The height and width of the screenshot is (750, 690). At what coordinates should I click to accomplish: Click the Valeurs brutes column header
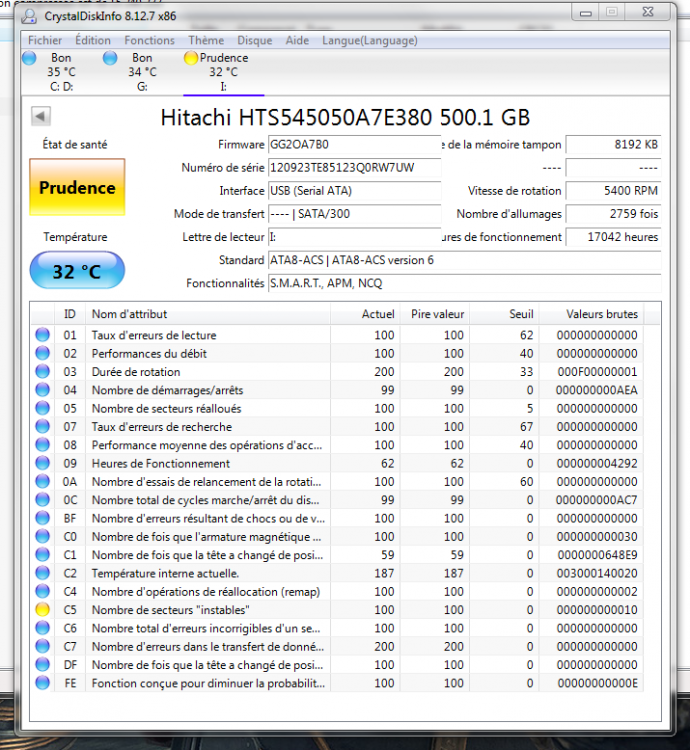pos(601,314)
